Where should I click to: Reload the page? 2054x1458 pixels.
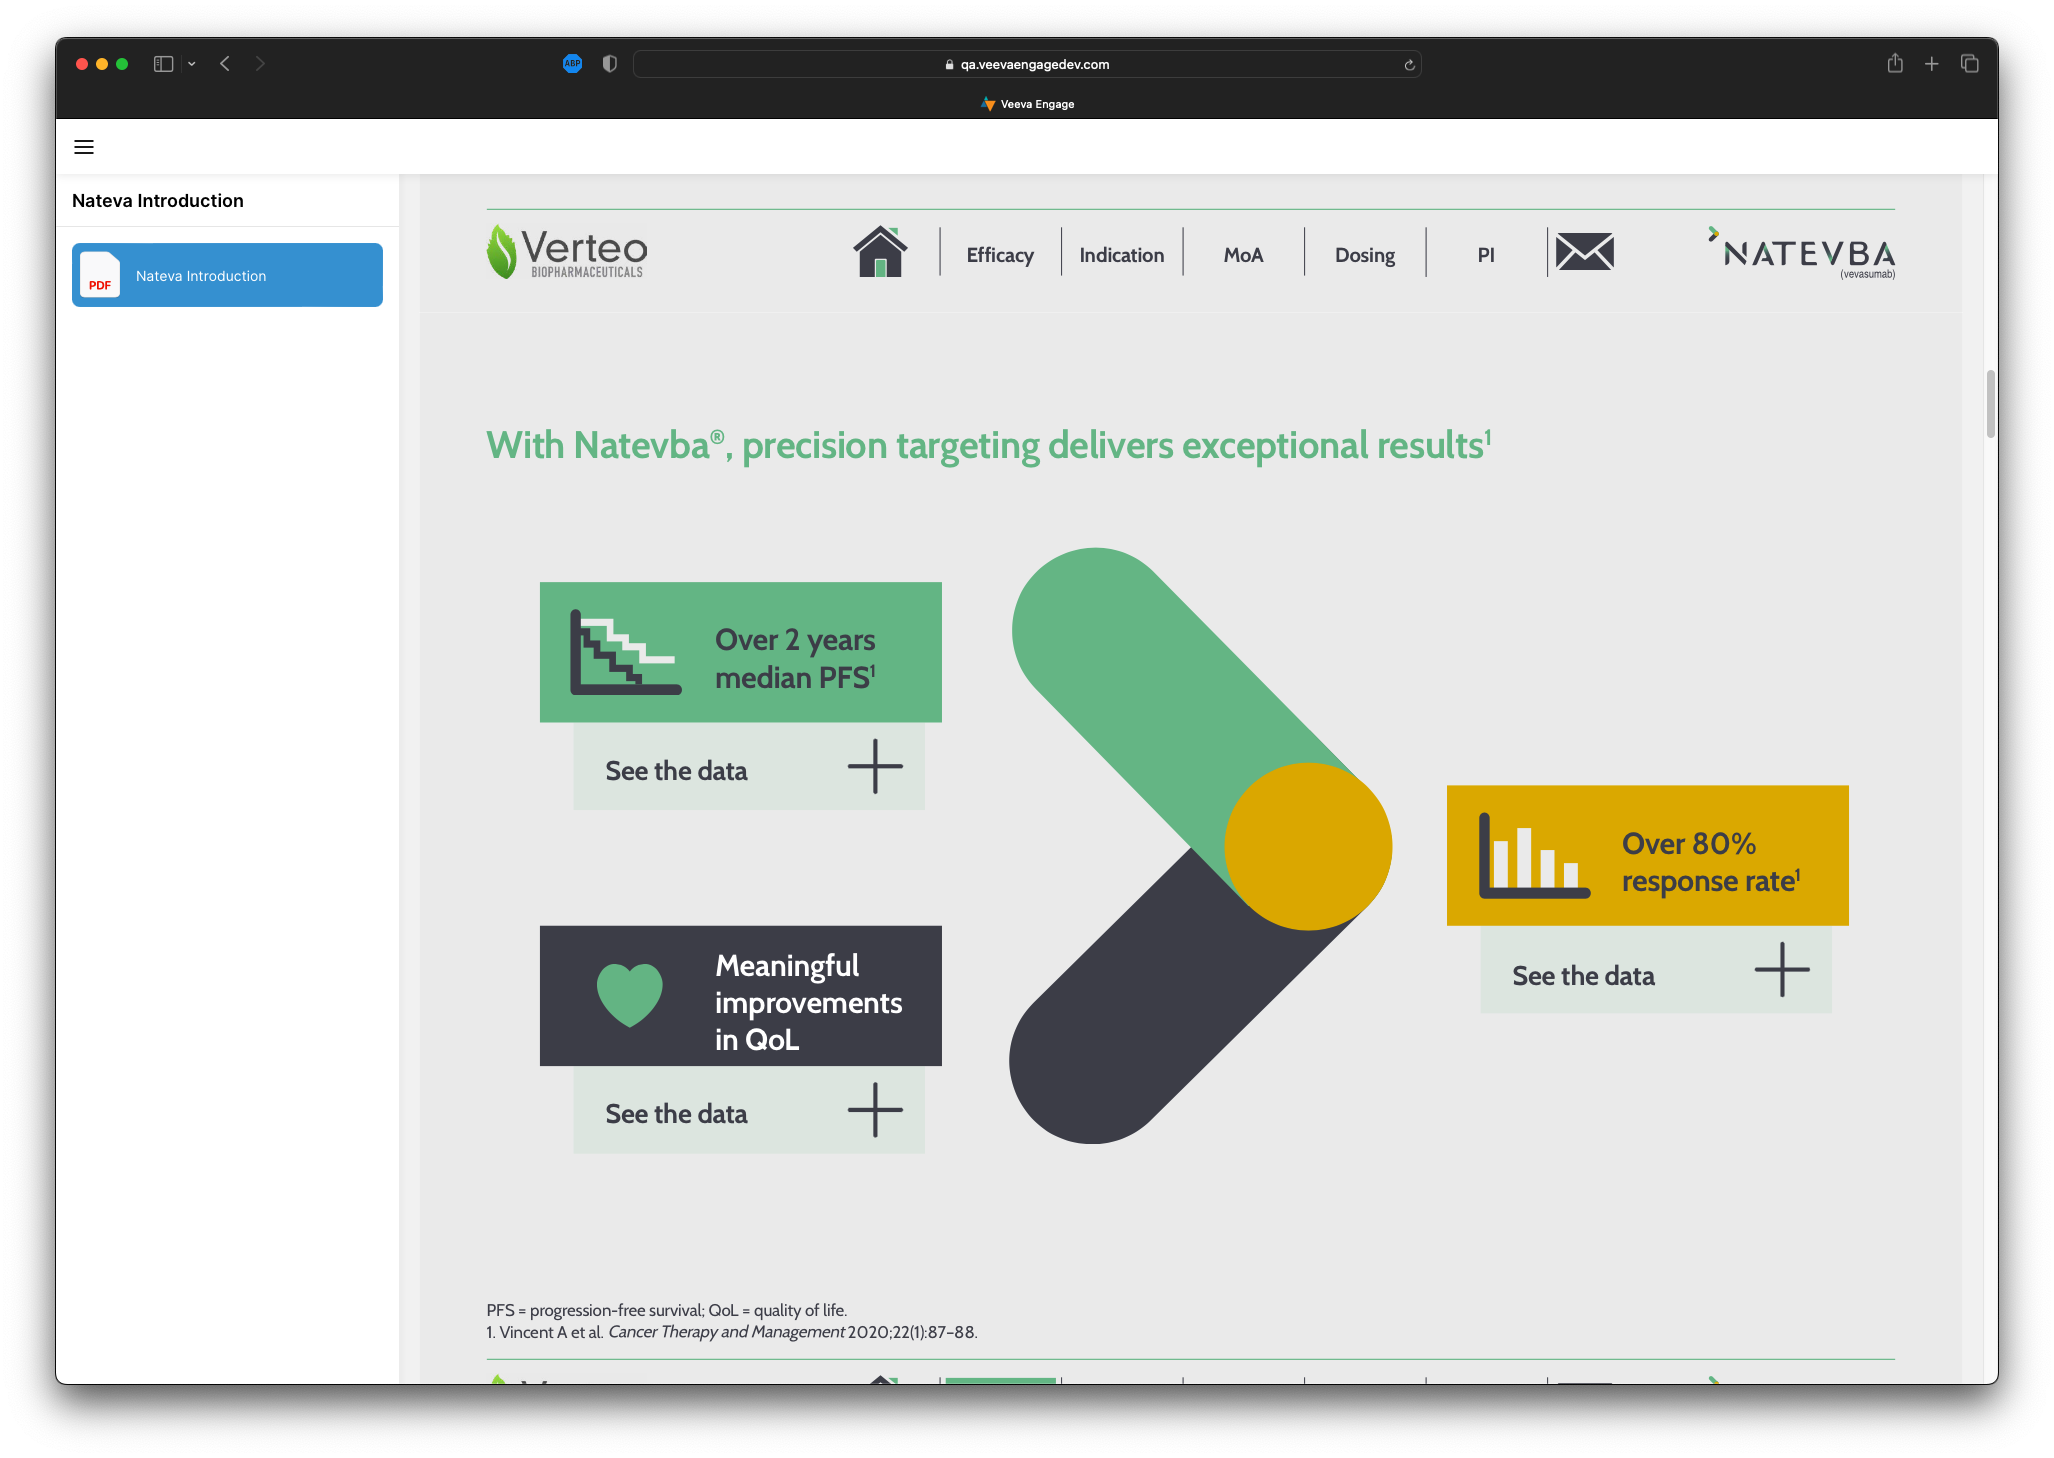click(x=1409, y=65)
